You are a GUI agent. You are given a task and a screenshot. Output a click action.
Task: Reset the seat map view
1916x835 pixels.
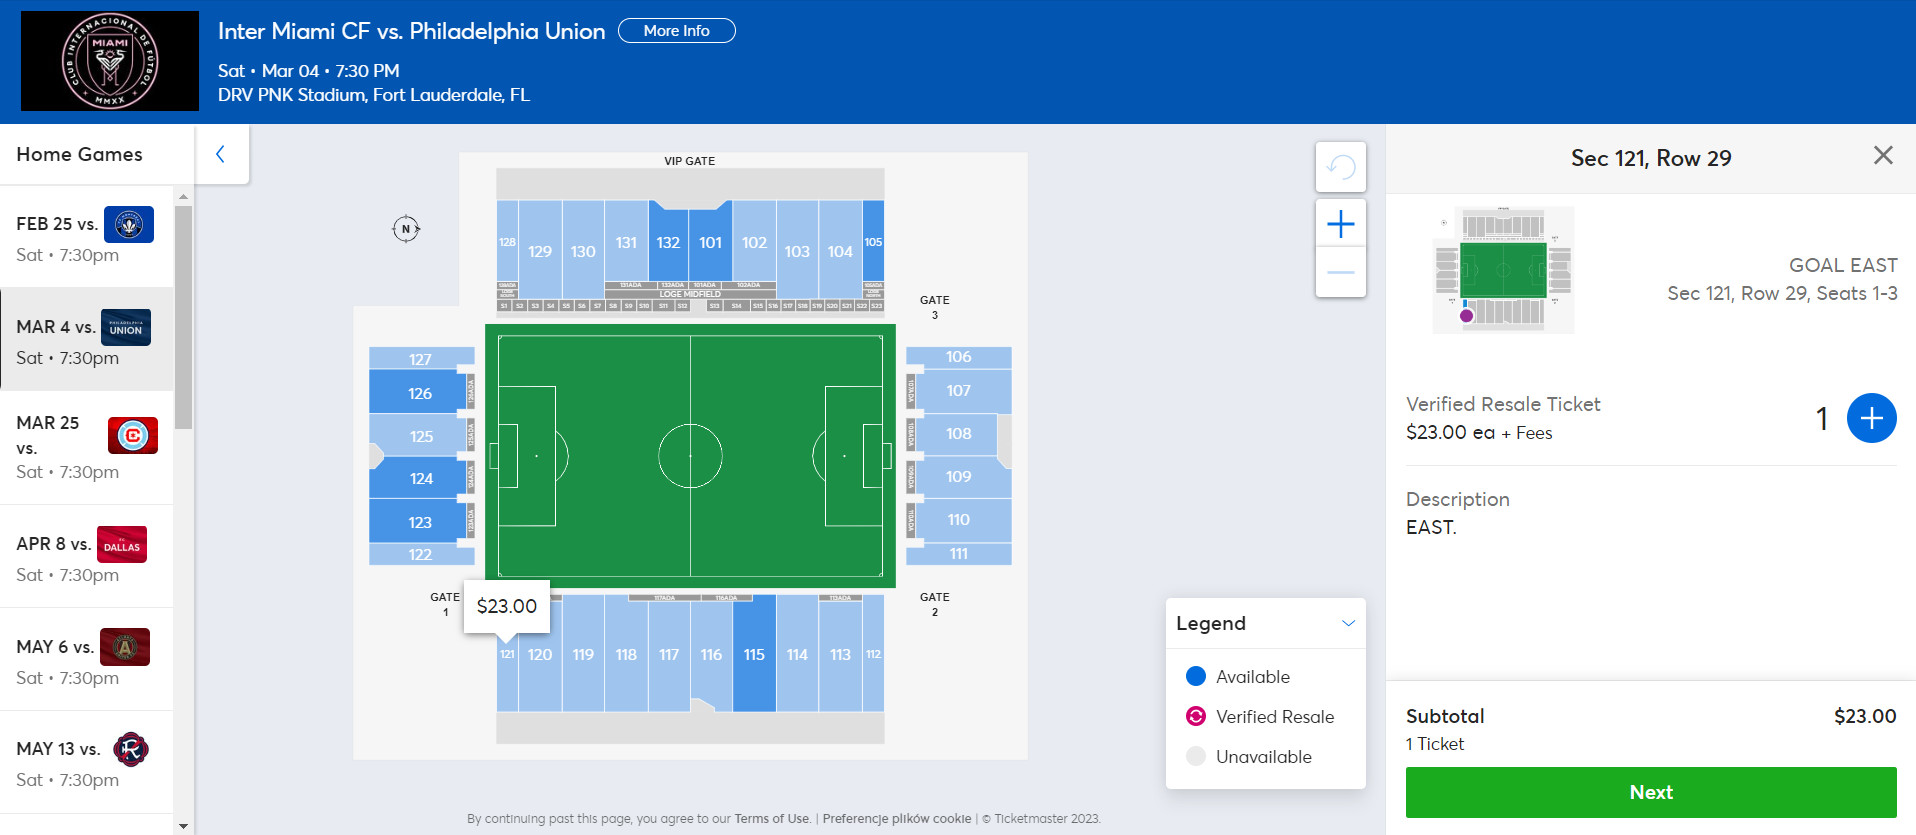pyautogui.click(x=1340, y=167)
